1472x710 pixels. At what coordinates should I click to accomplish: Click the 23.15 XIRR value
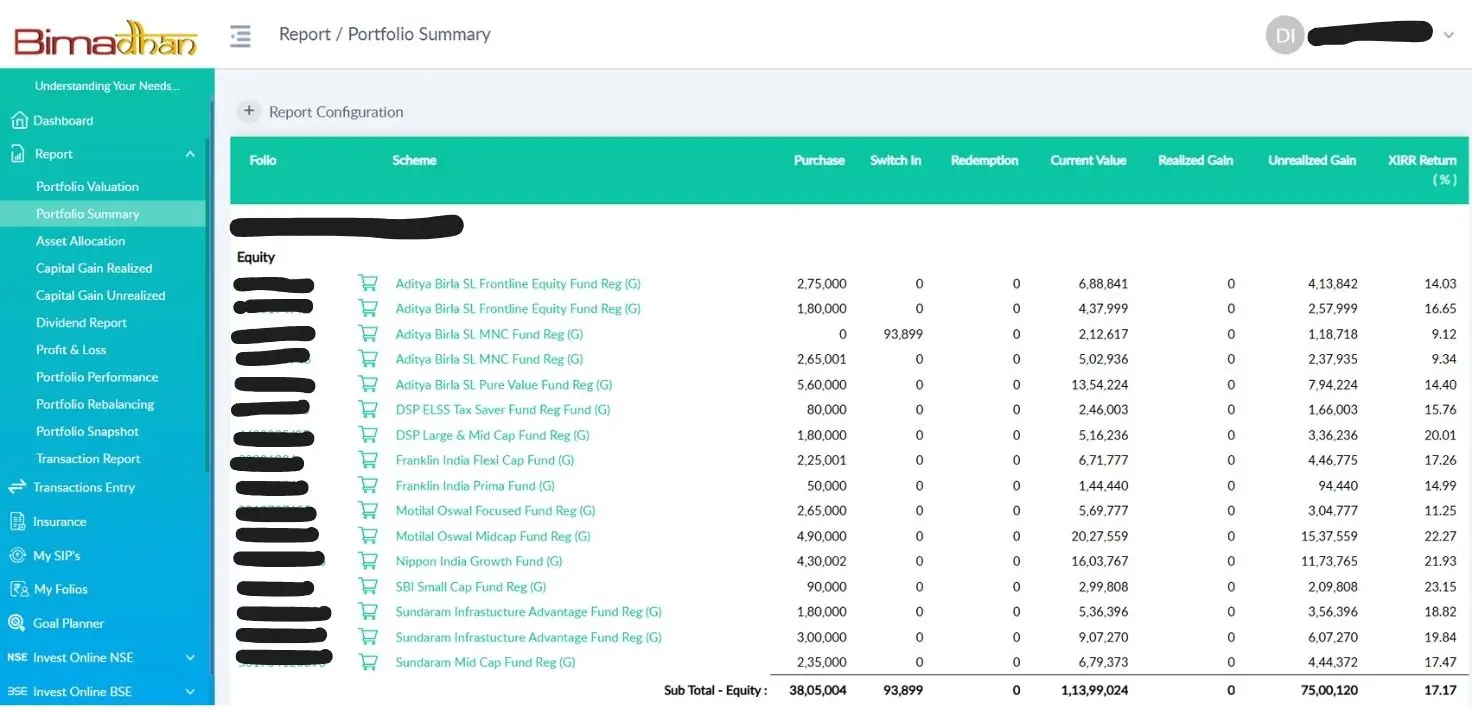(x=1440, y=586)
